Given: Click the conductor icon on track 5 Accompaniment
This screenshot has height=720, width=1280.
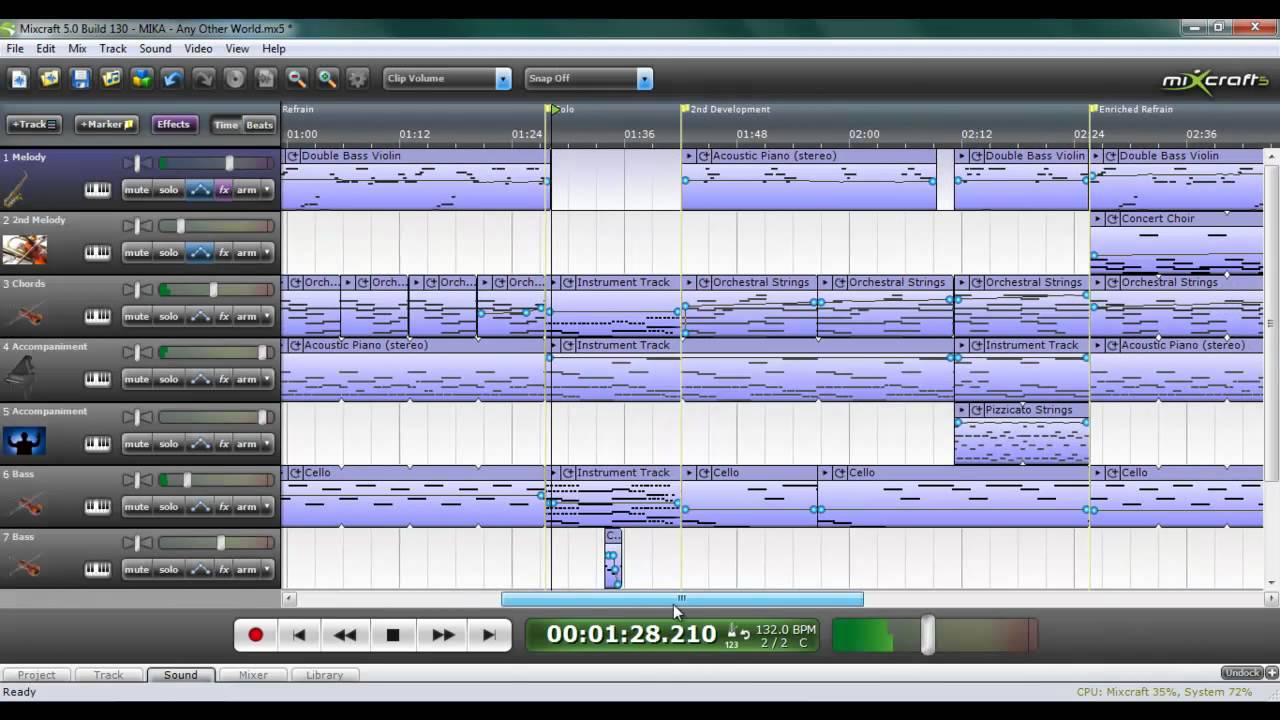Looking at the screenshot, I should [24, 441].
